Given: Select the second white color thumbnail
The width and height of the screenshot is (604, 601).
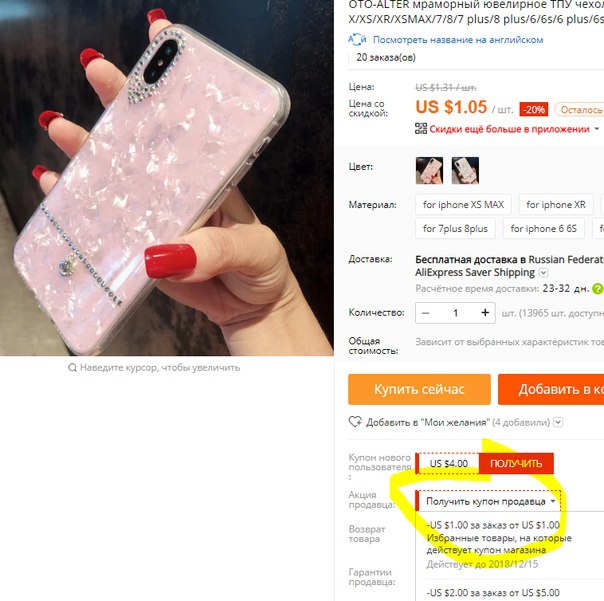Looking at the screenshot, I should (x=465, y=170).
